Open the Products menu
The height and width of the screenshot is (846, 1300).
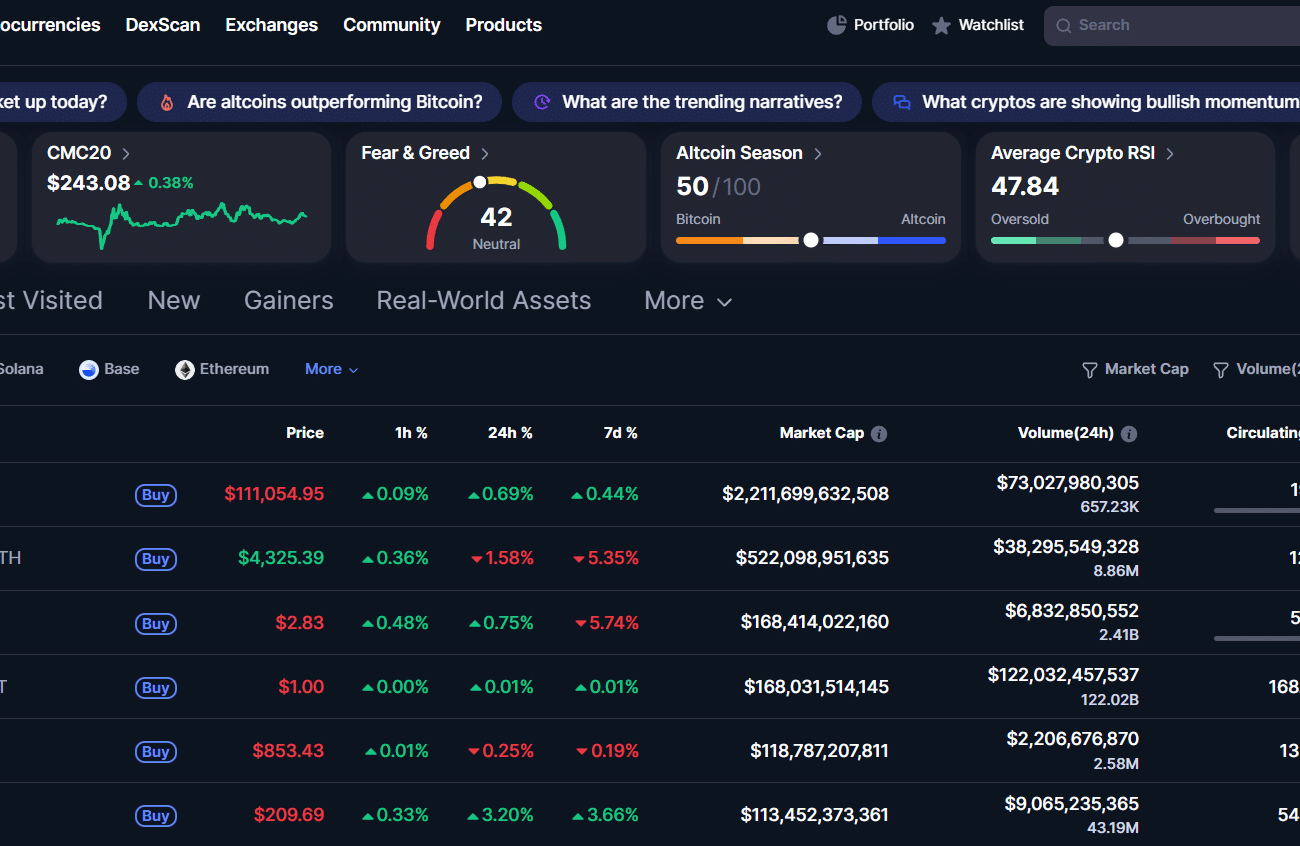point(504,25)
